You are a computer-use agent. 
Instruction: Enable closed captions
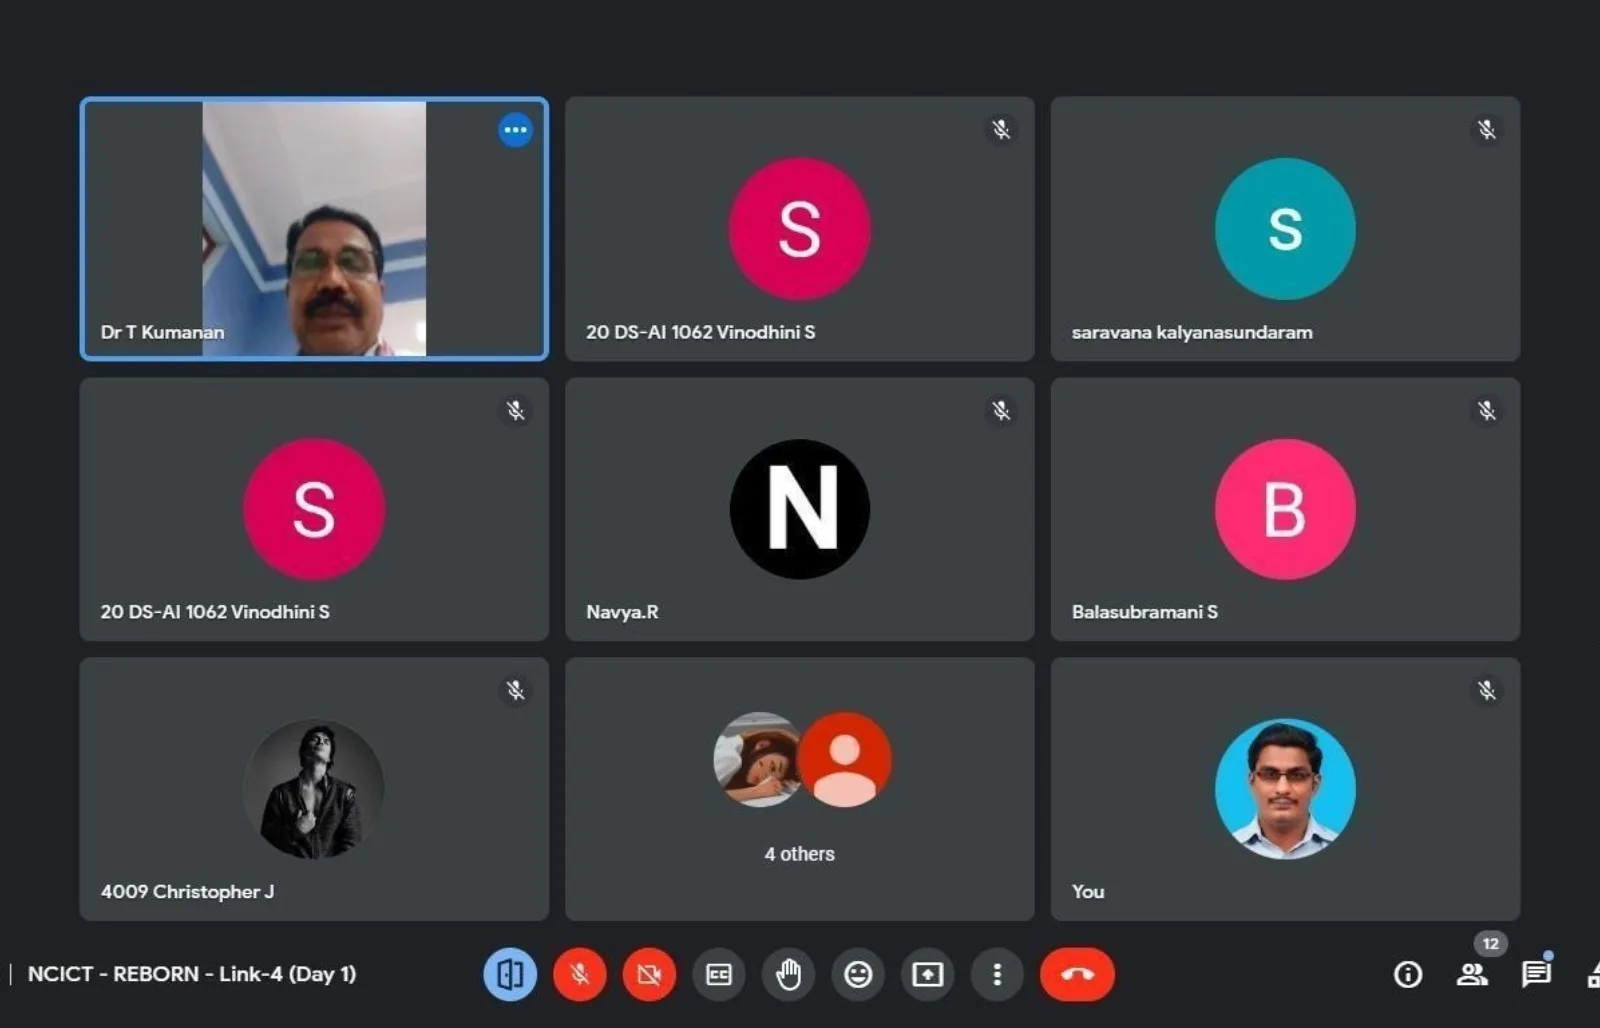click(719, 974)
